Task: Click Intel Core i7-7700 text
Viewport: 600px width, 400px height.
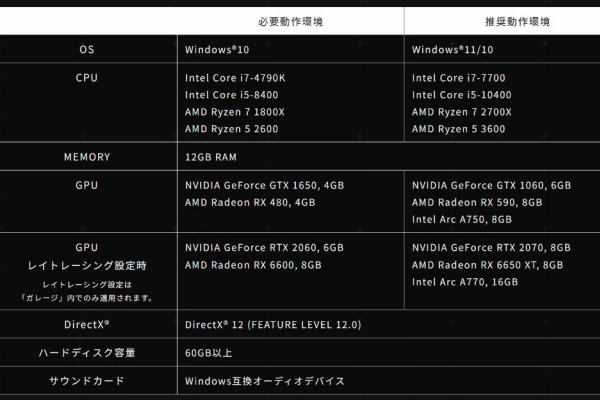Action: click(x=458, y=78)
